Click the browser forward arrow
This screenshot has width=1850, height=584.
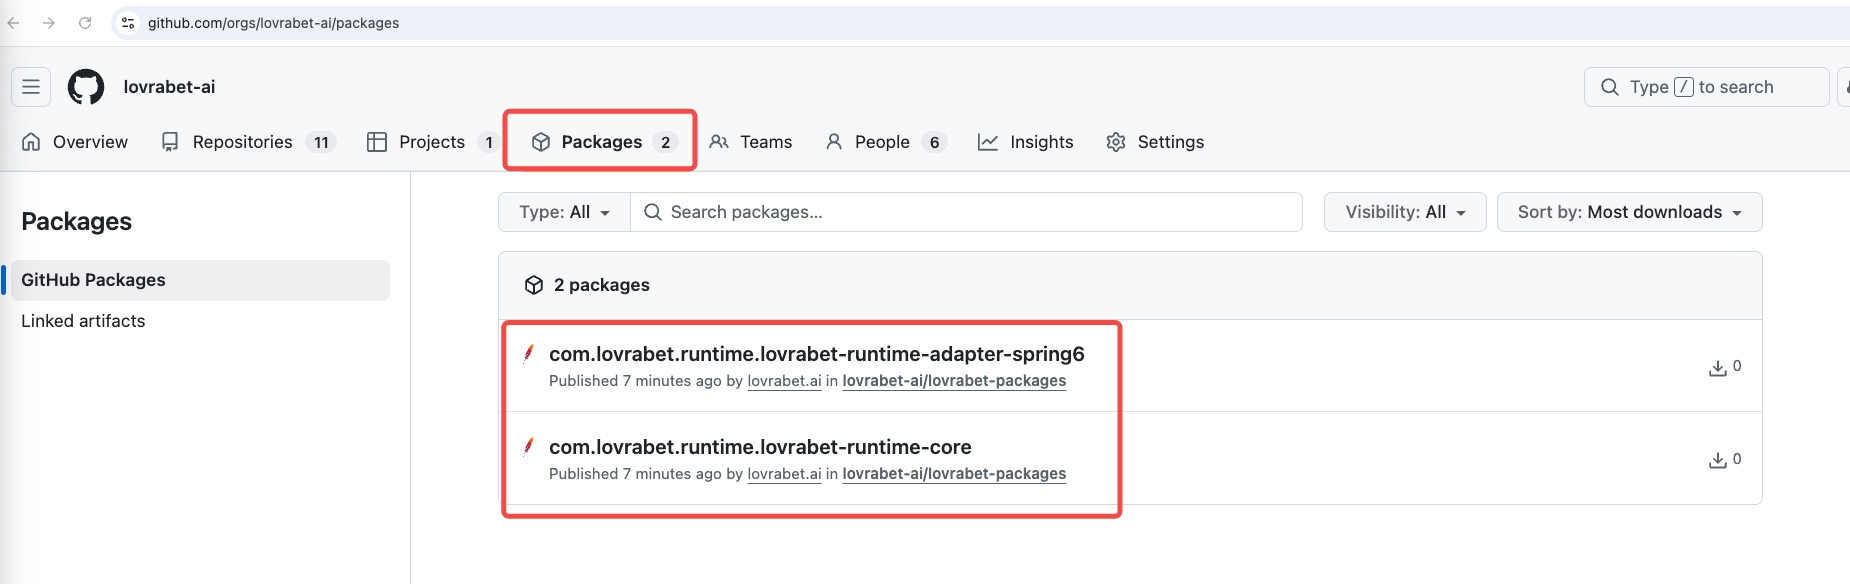49,23
